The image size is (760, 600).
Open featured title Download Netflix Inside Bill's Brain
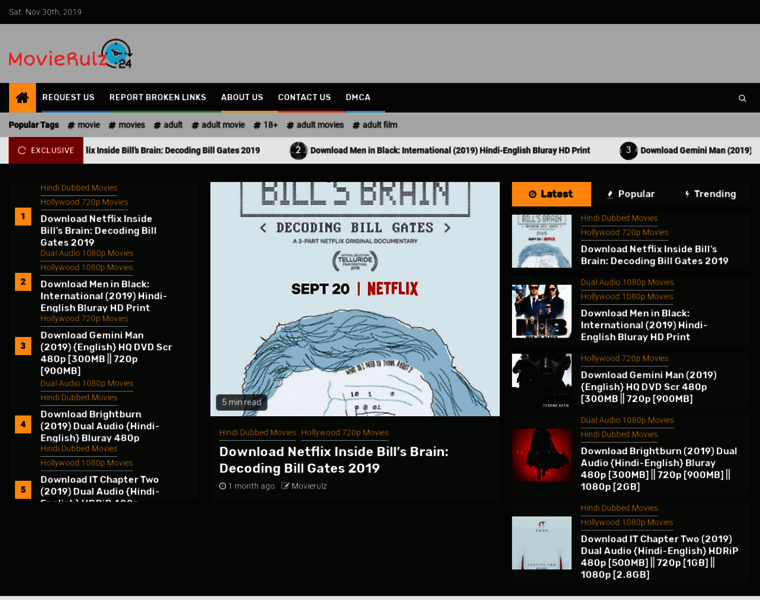[x=333, y=460]
